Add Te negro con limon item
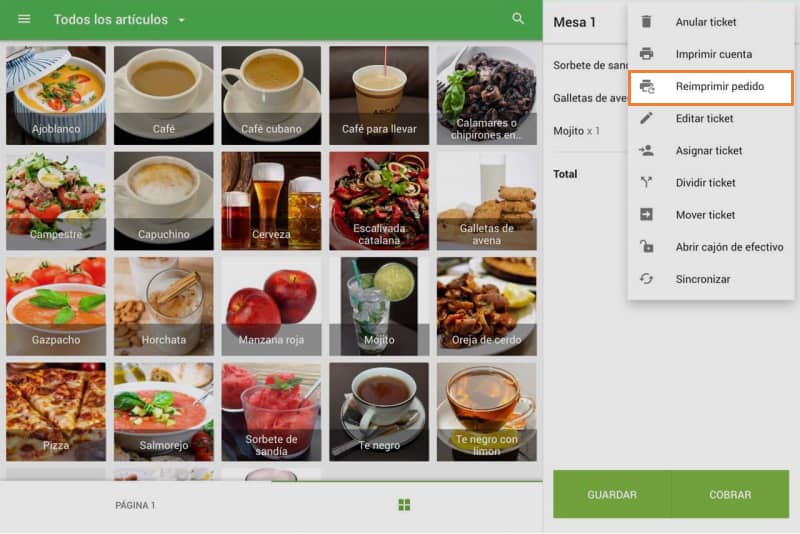Screen dimensions: 800x534 [x=487, y=412]
